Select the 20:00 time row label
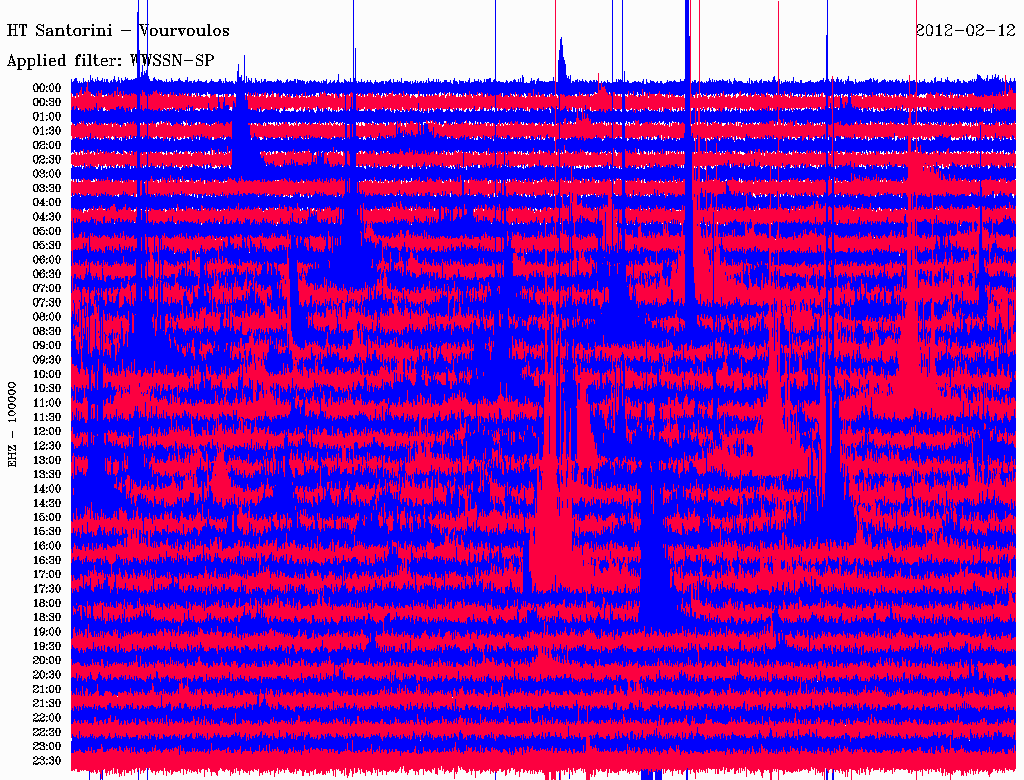 (x=47, y=660)
